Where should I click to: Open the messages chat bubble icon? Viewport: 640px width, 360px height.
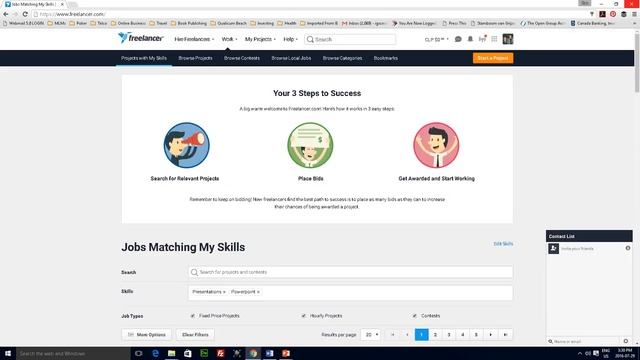click(458, 39)
